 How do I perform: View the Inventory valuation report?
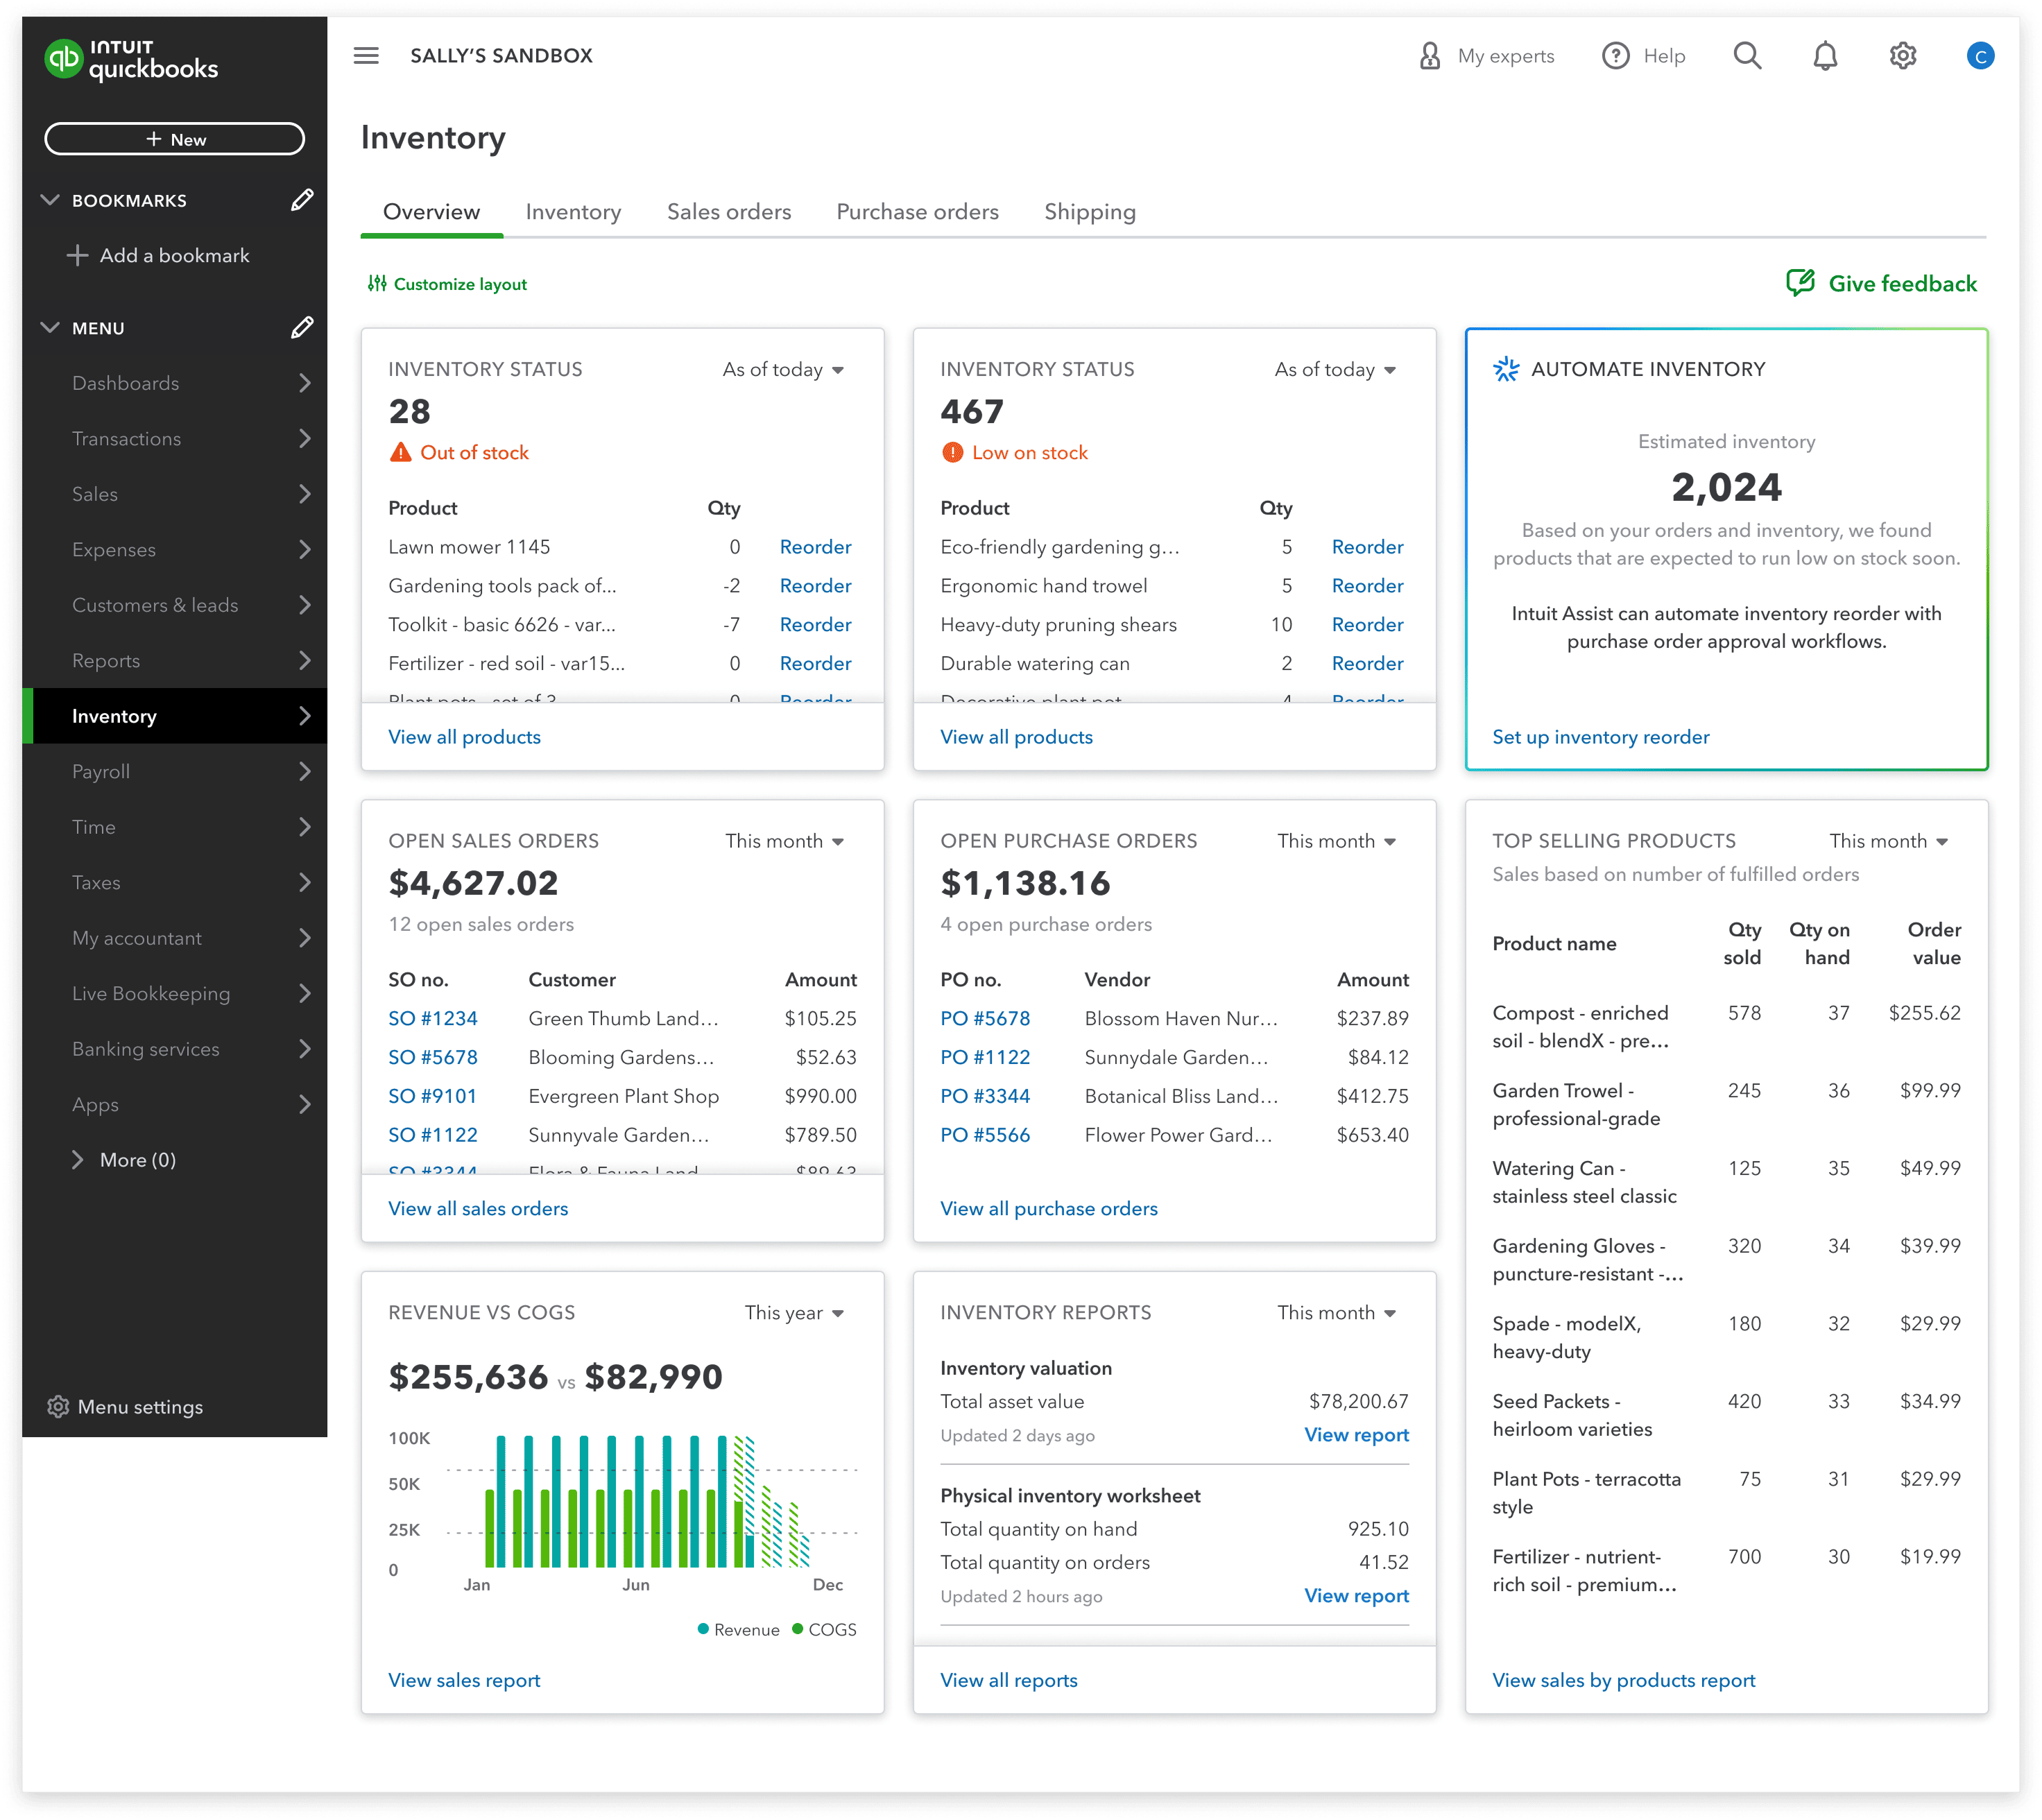tap(1356, 1434)
